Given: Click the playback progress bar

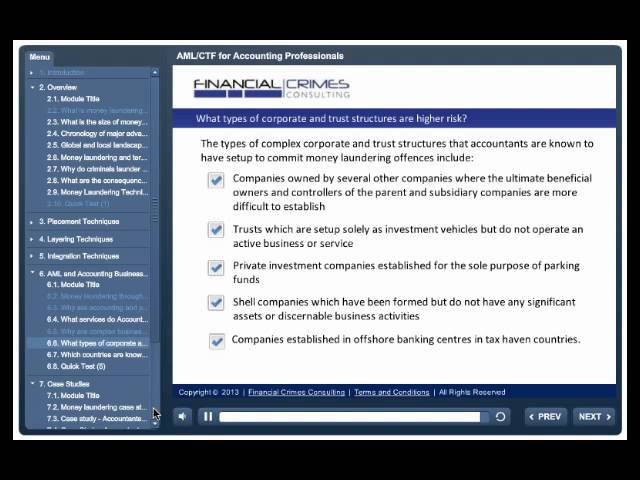Looking at the screenshot, I should click(x=350, y=416).
